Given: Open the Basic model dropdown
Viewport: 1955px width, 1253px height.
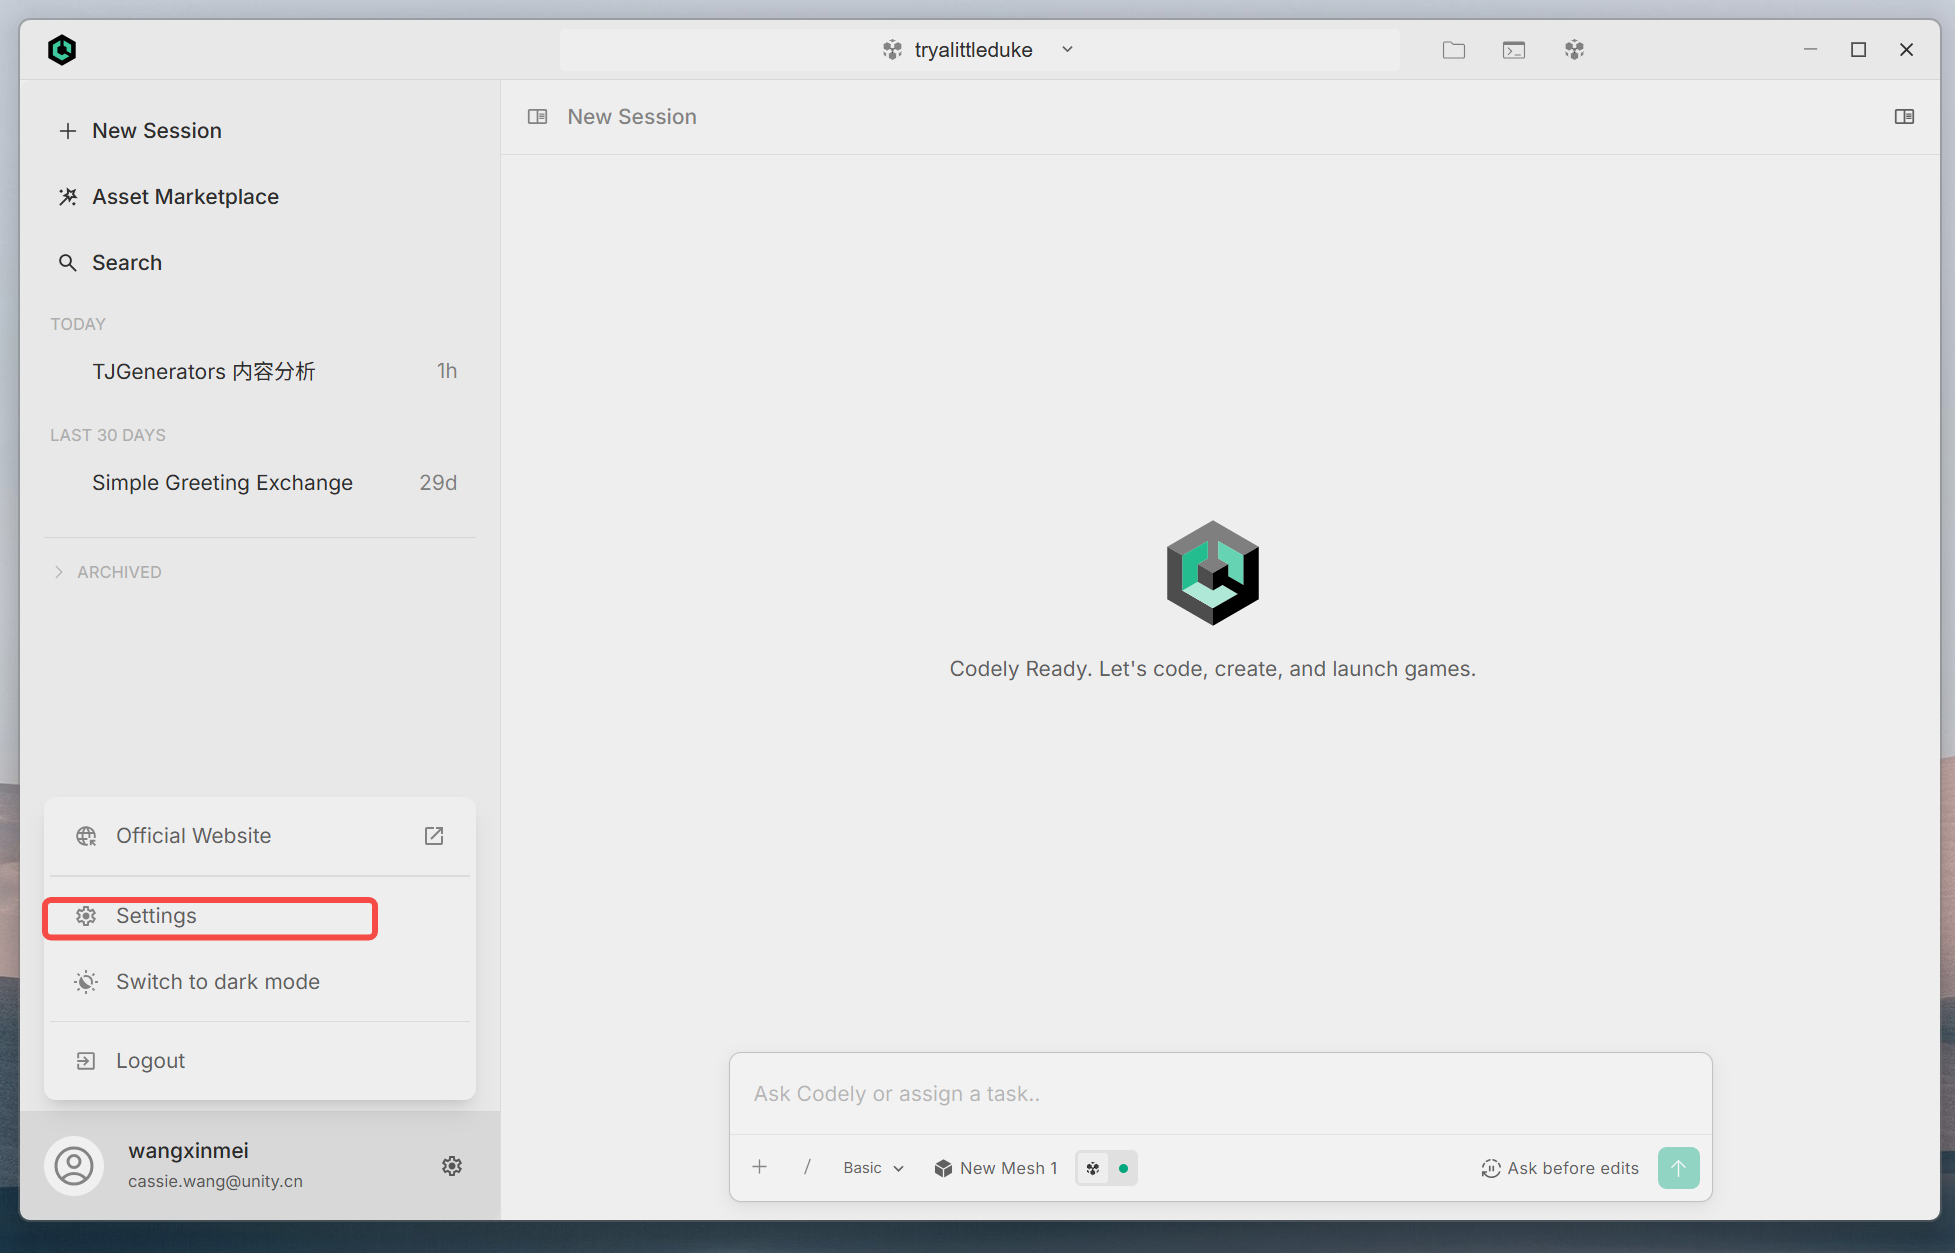Looking at the screenshot, I should click(x=873, y=1168).
